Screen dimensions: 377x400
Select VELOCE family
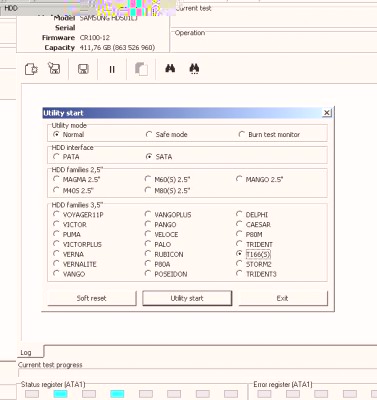click(x=148, y=234)
